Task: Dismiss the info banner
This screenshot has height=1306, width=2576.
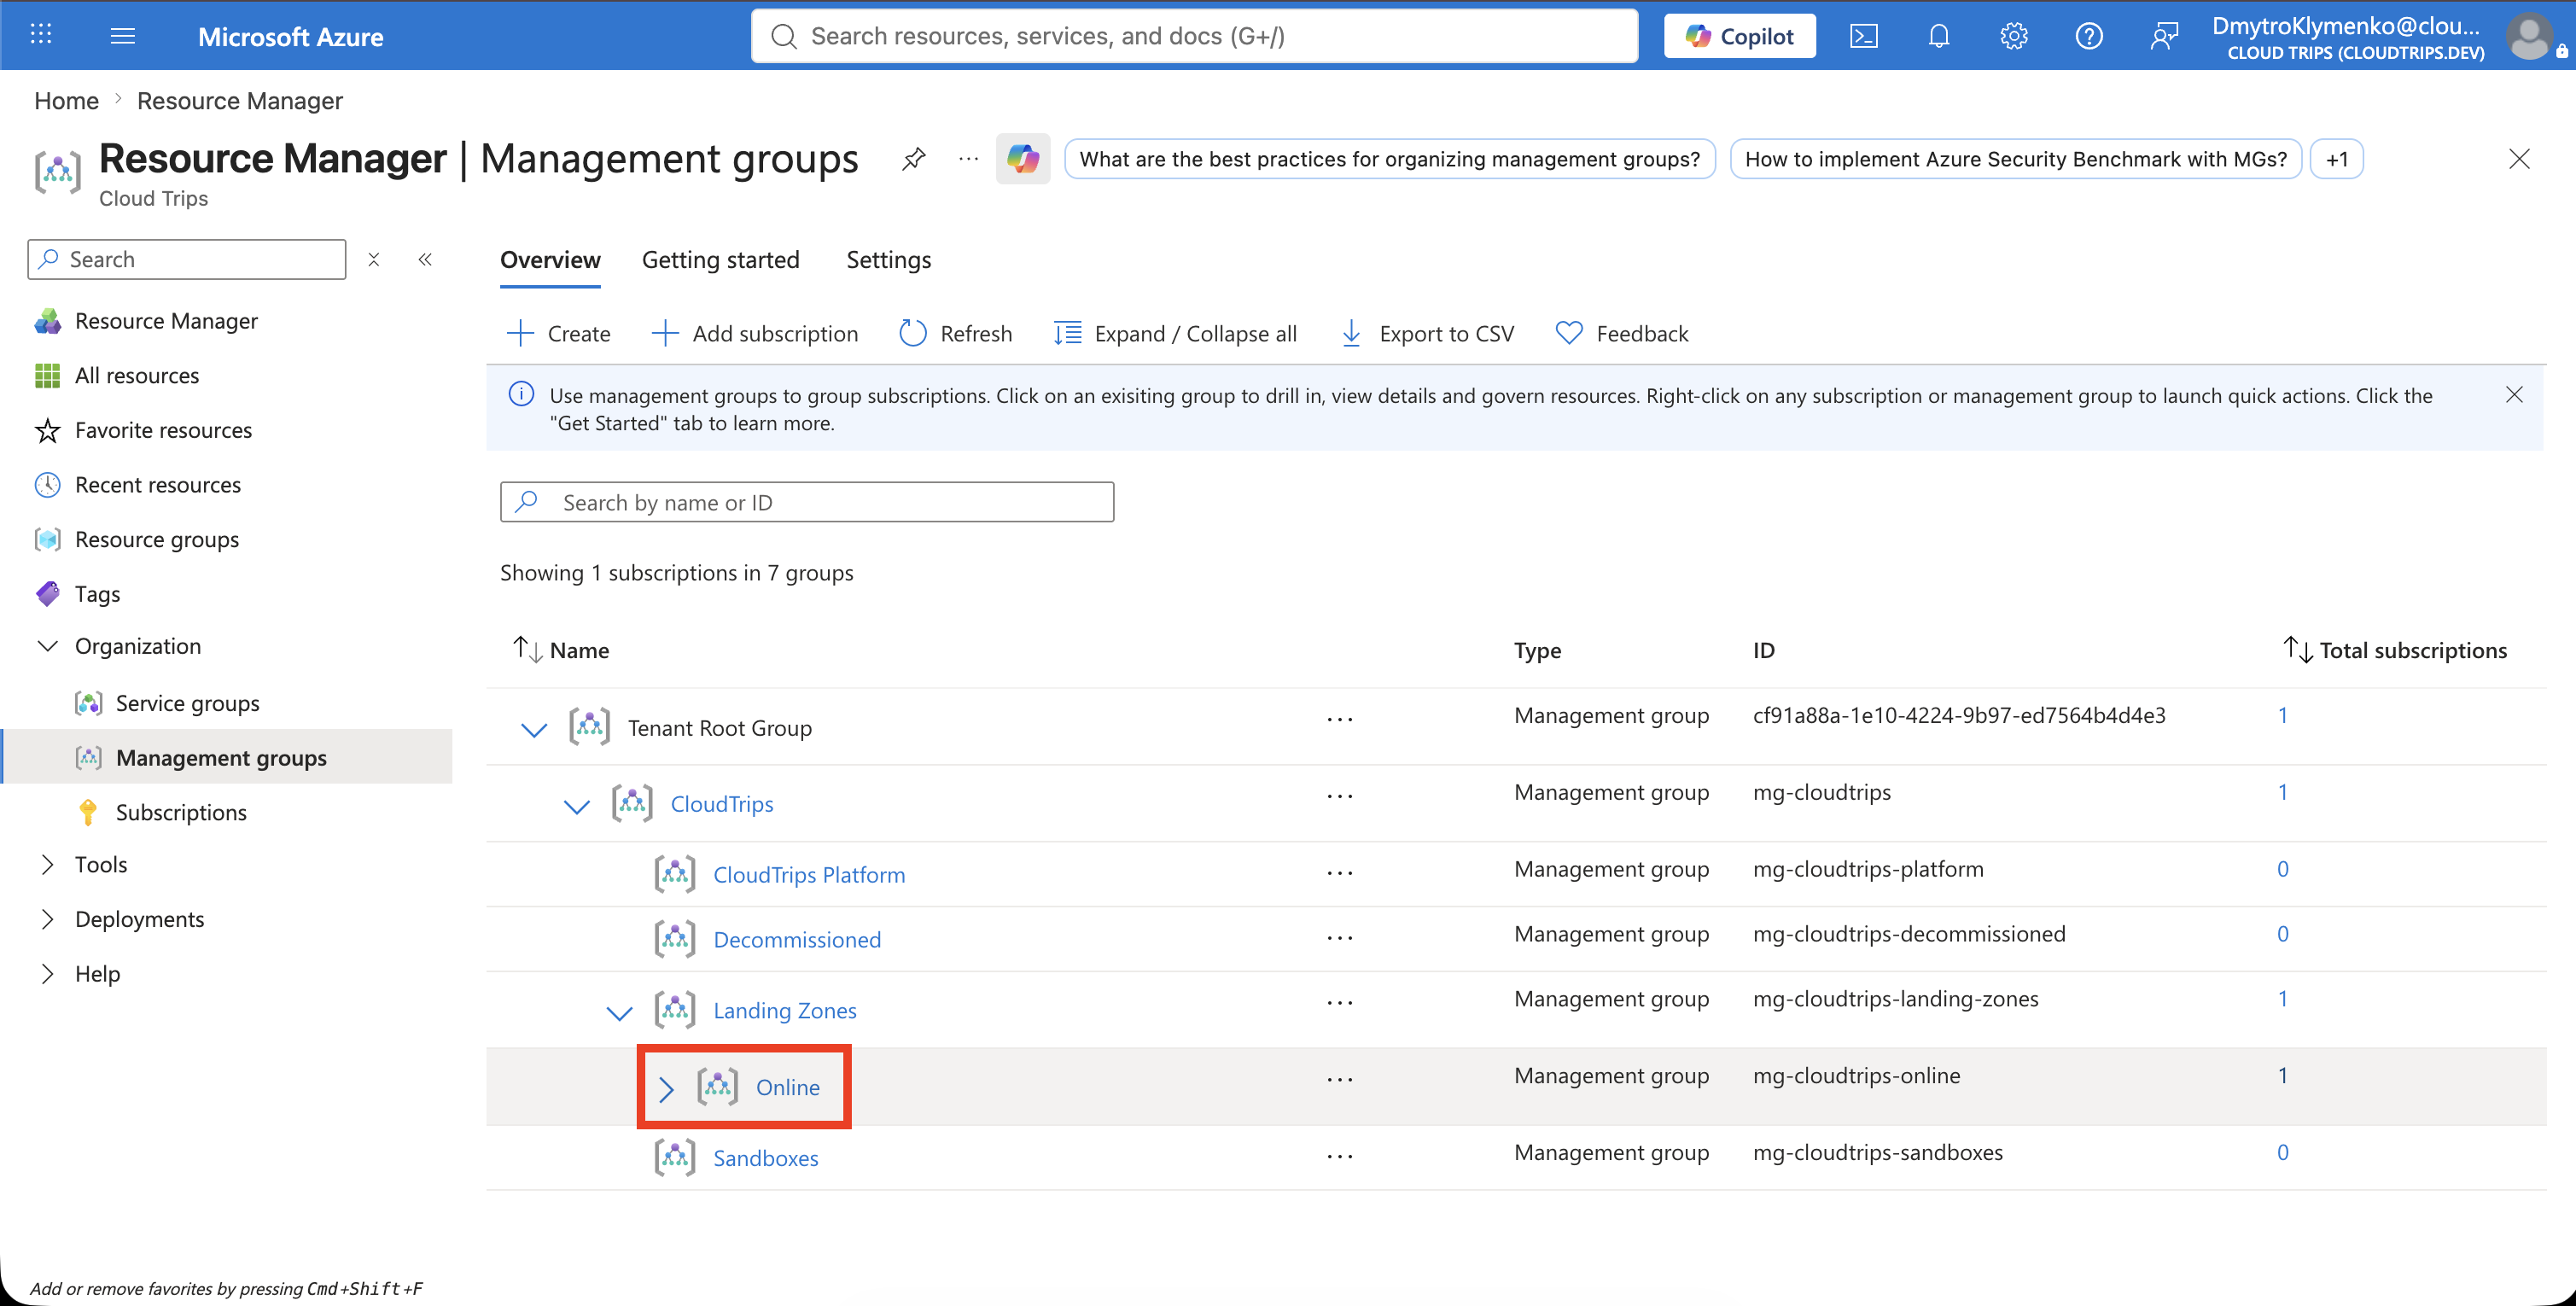Action: coord(2513,395)
